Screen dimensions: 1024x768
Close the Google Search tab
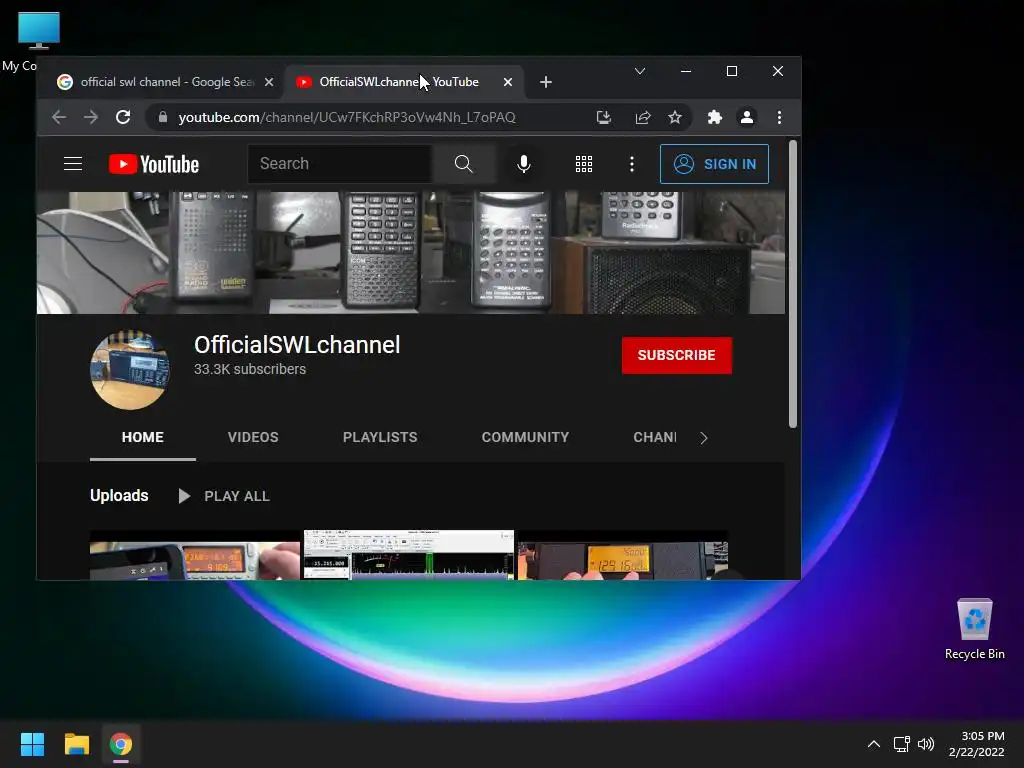(269, 82)
